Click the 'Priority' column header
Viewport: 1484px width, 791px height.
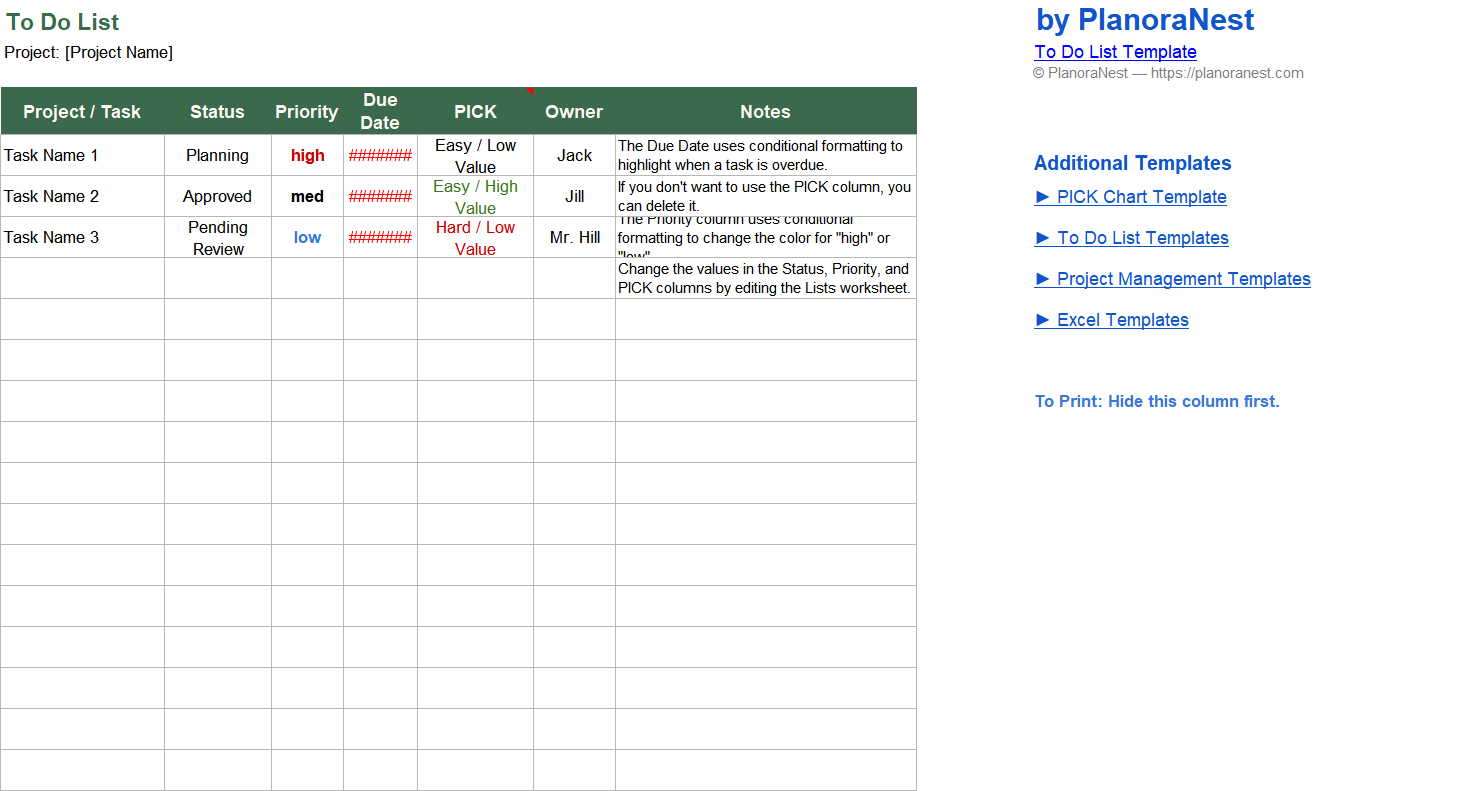(x=307, y=111)
